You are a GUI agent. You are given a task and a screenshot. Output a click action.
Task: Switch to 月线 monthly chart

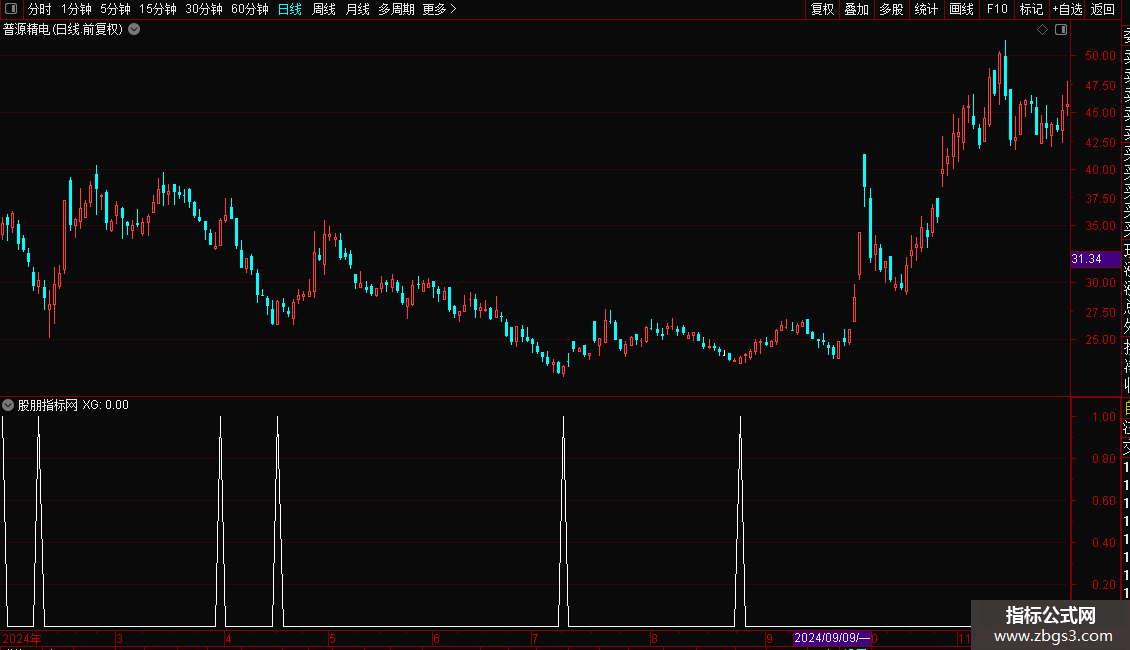(x=357, y=9)
